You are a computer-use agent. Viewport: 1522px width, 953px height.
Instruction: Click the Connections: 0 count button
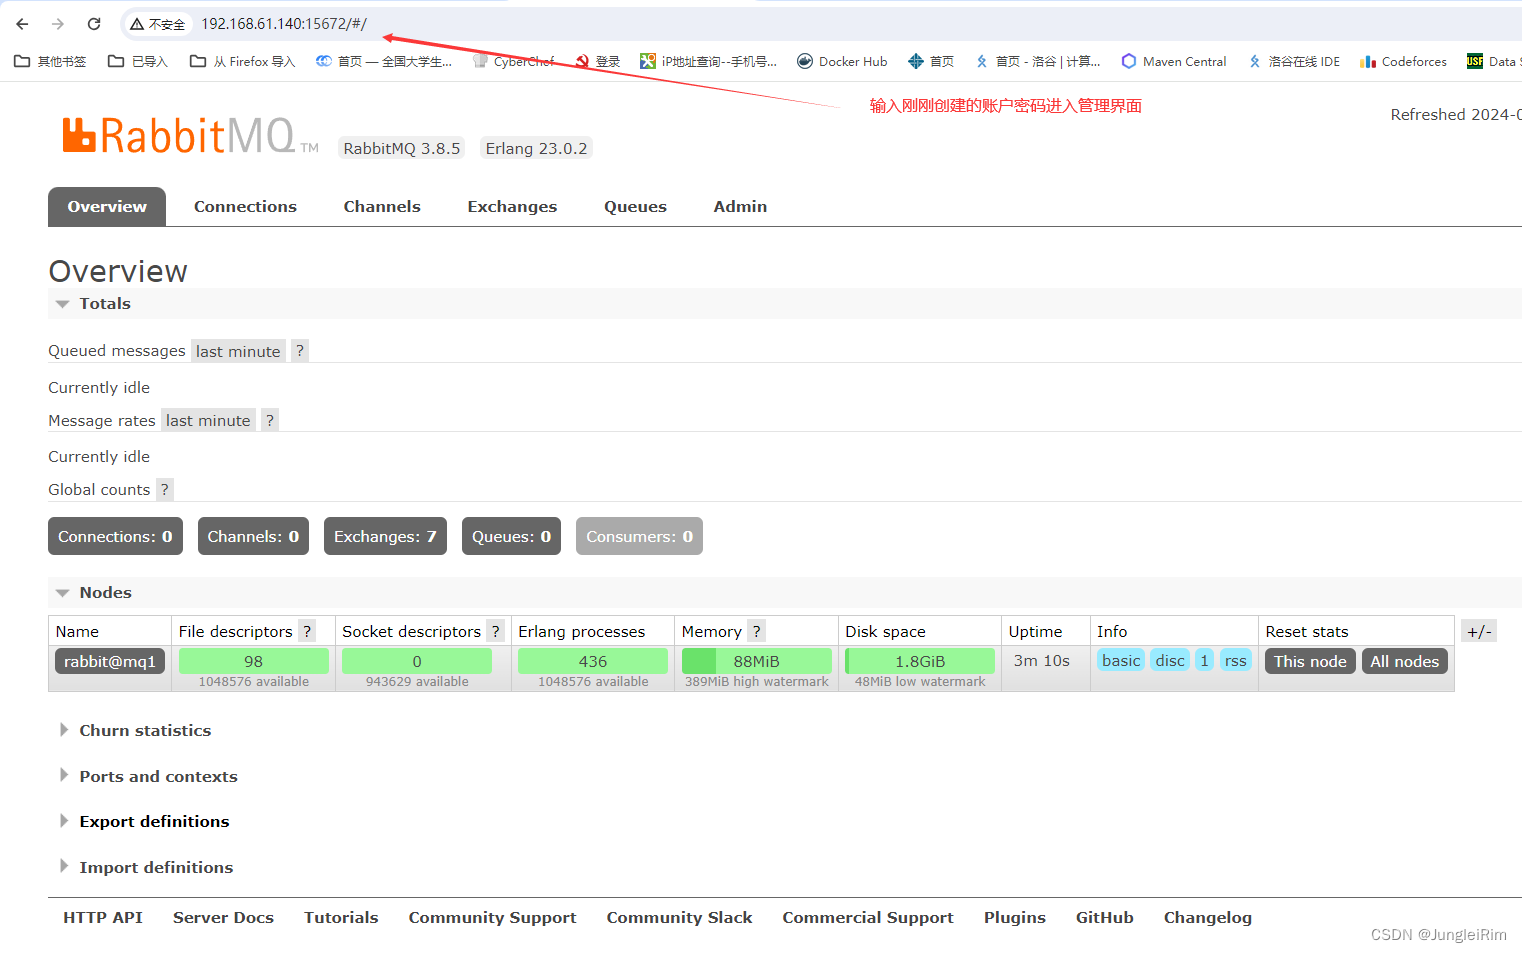pos(115,536)
